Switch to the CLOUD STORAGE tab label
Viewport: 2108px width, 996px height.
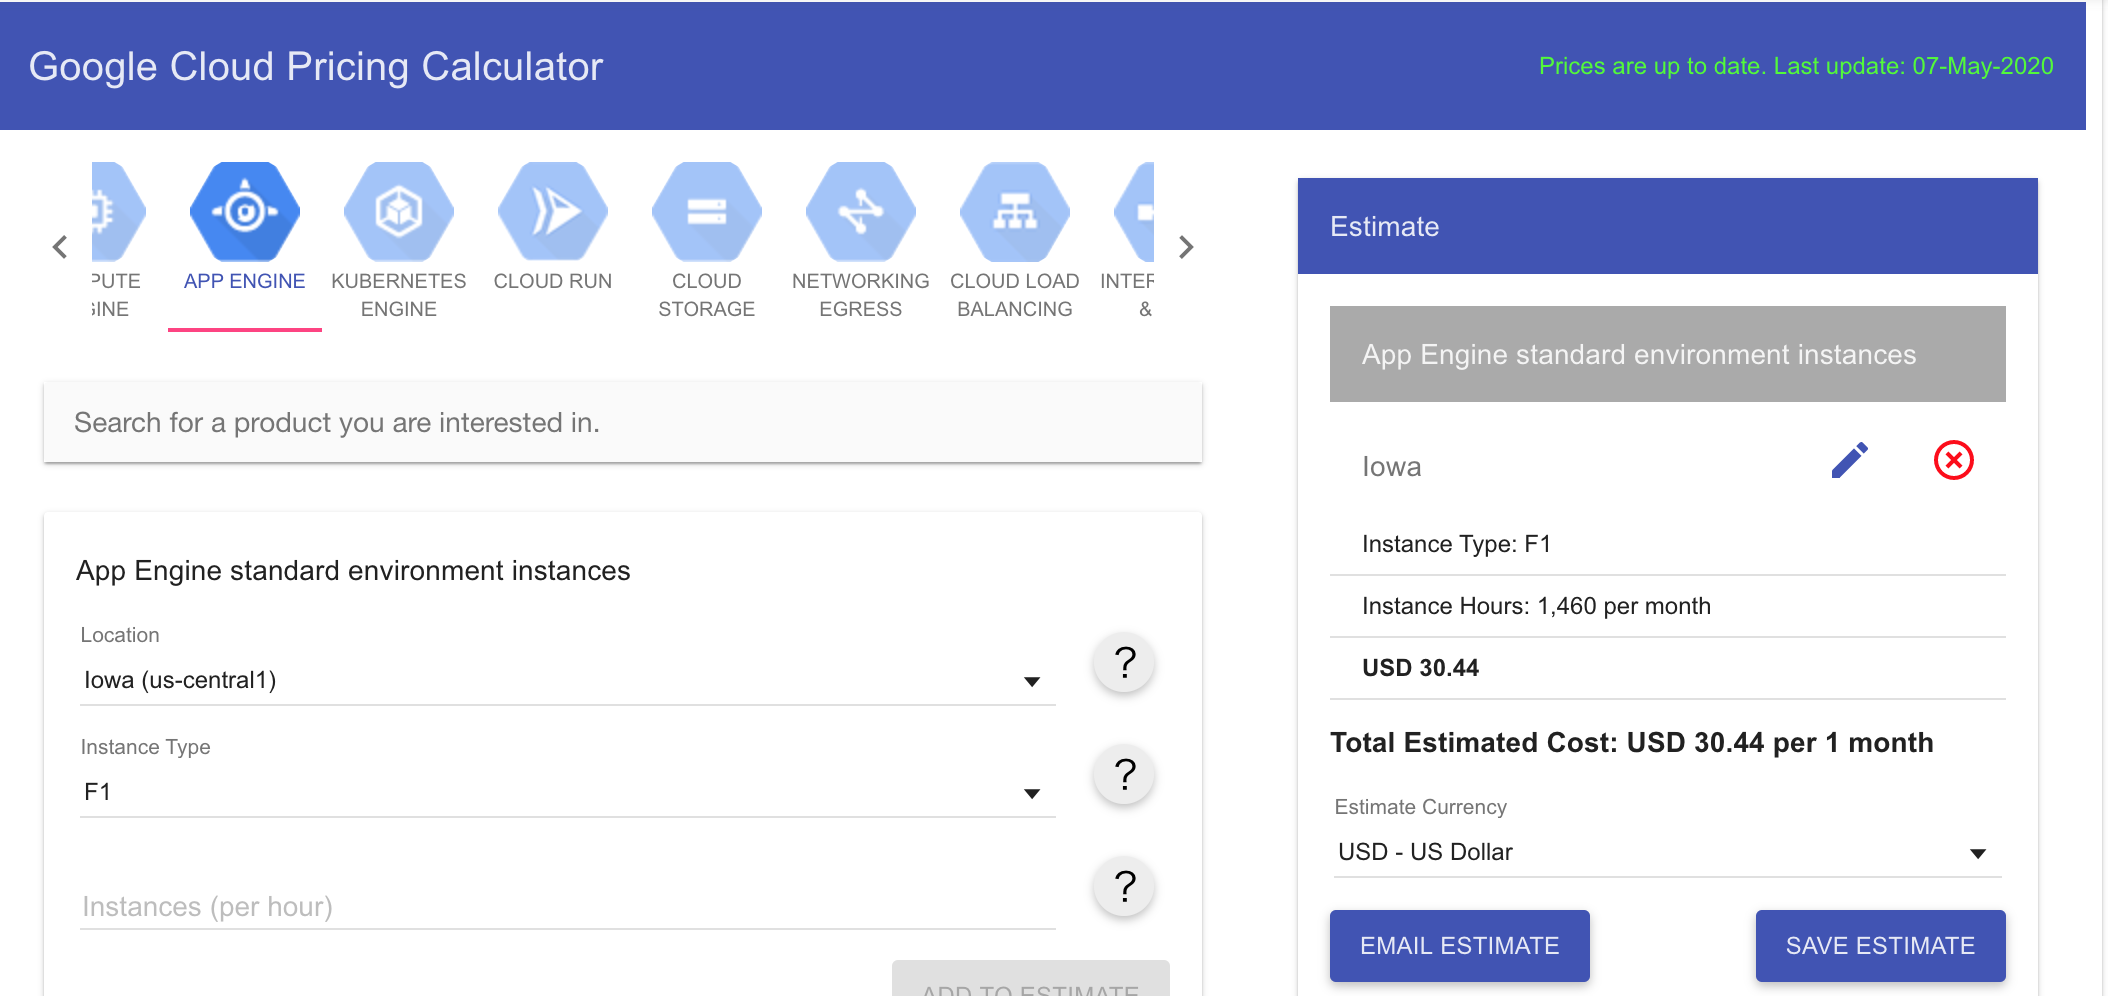point(707,295)
